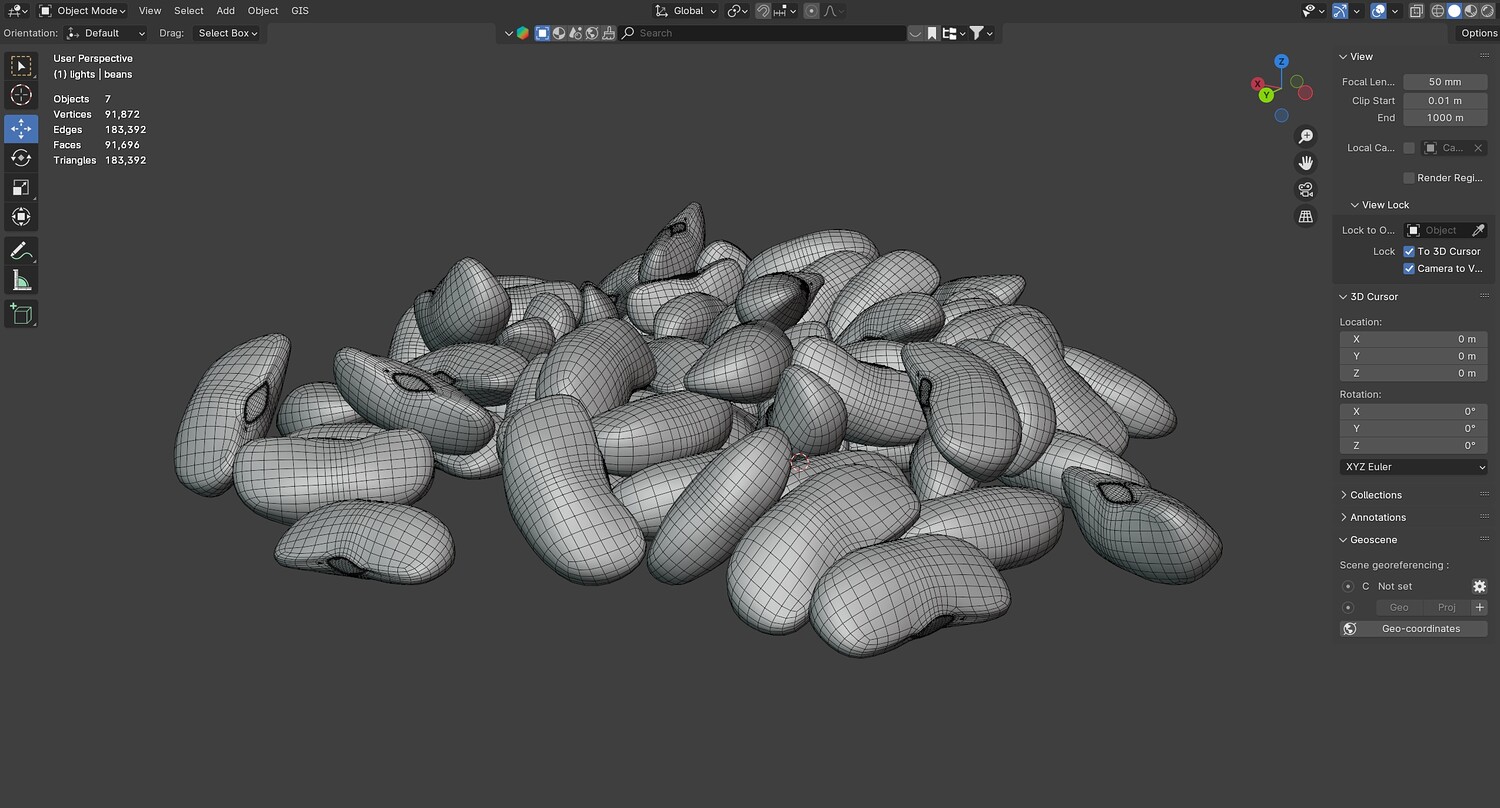1500x808 pixels.
Task: Open the Select menu
Action: [189, 11]
